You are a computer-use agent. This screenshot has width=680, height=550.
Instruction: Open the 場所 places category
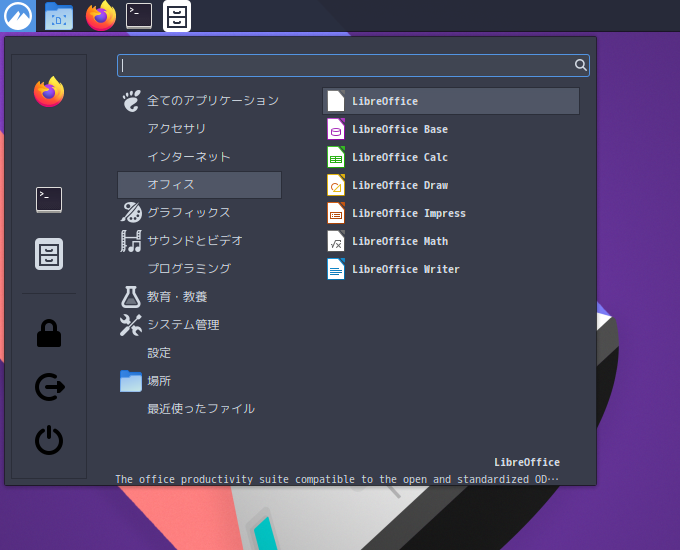[x=199, y=381]
